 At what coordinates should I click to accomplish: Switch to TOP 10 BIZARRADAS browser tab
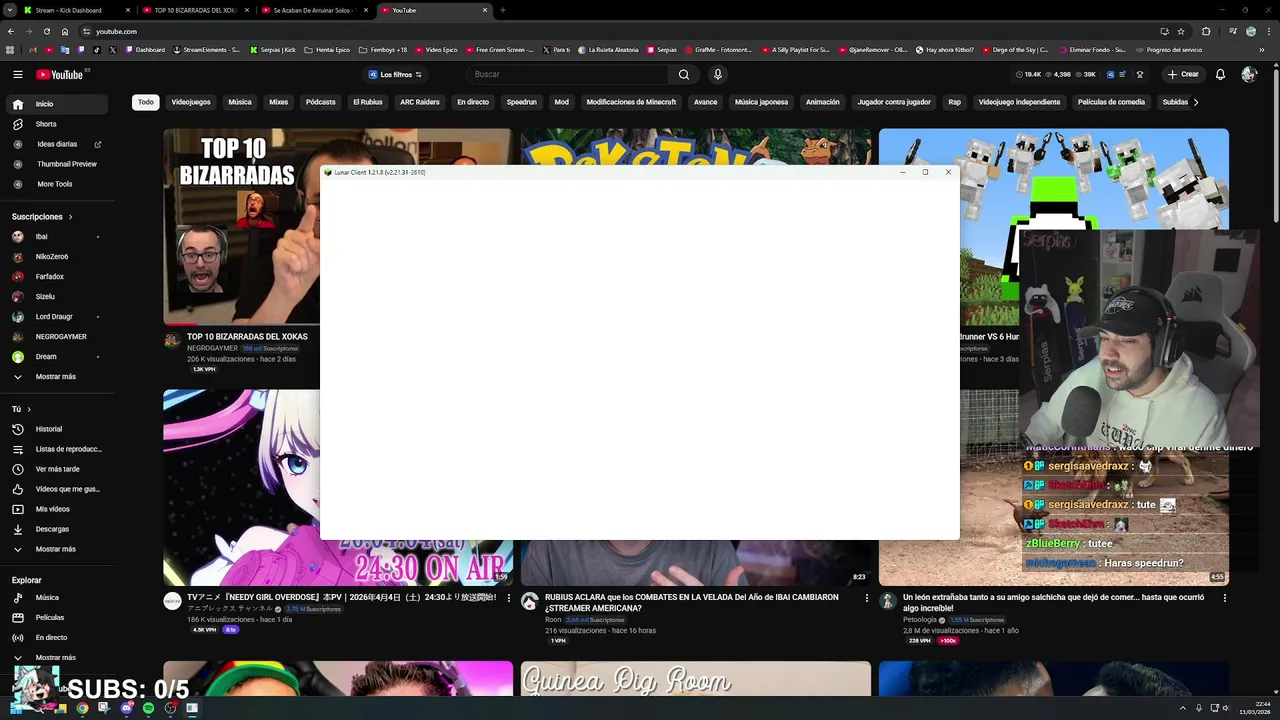pyautogui.click(x=195, y=10)
